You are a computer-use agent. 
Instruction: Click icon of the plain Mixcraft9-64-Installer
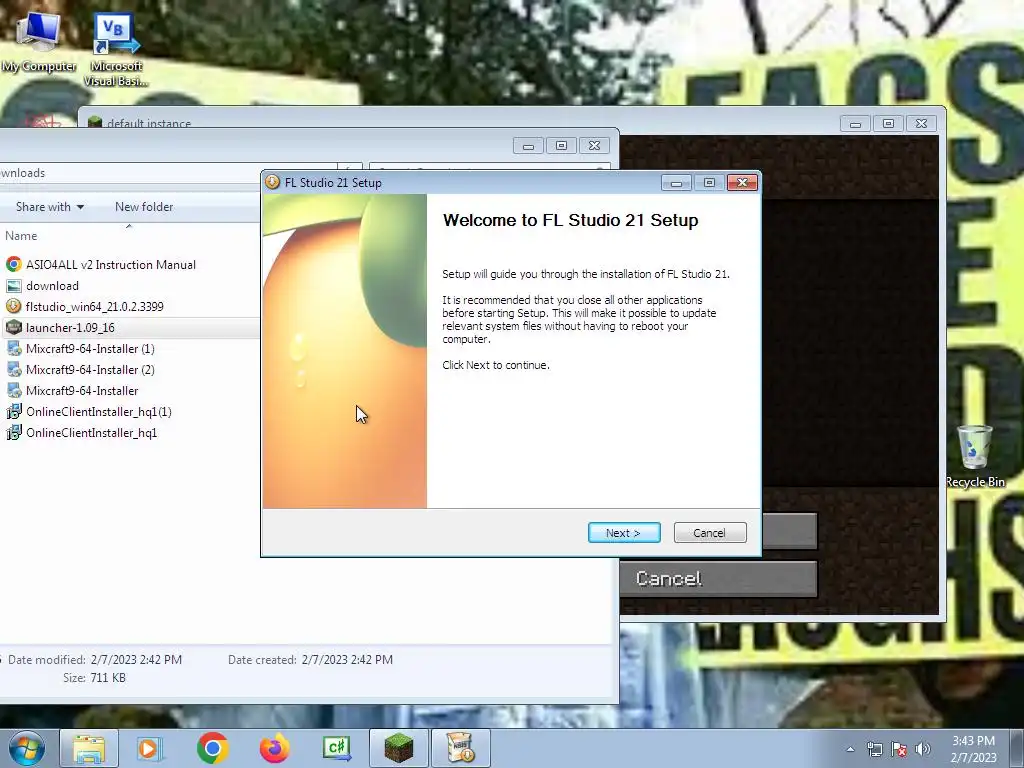[14, 391]
